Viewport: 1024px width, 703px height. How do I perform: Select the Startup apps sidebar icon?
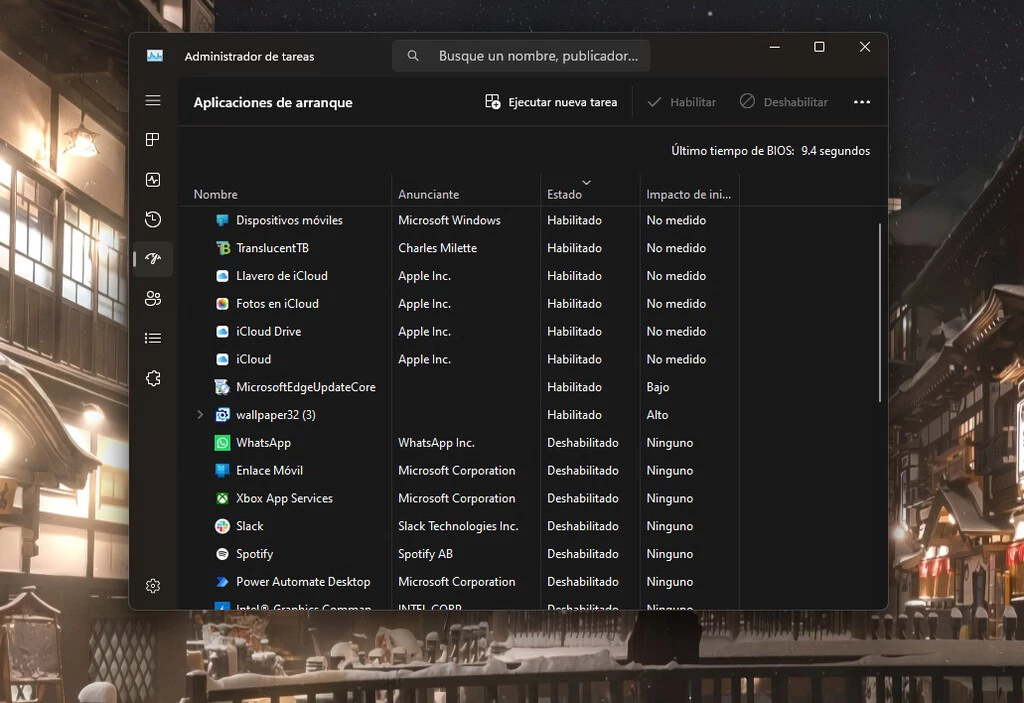click(x=153, y=259)
